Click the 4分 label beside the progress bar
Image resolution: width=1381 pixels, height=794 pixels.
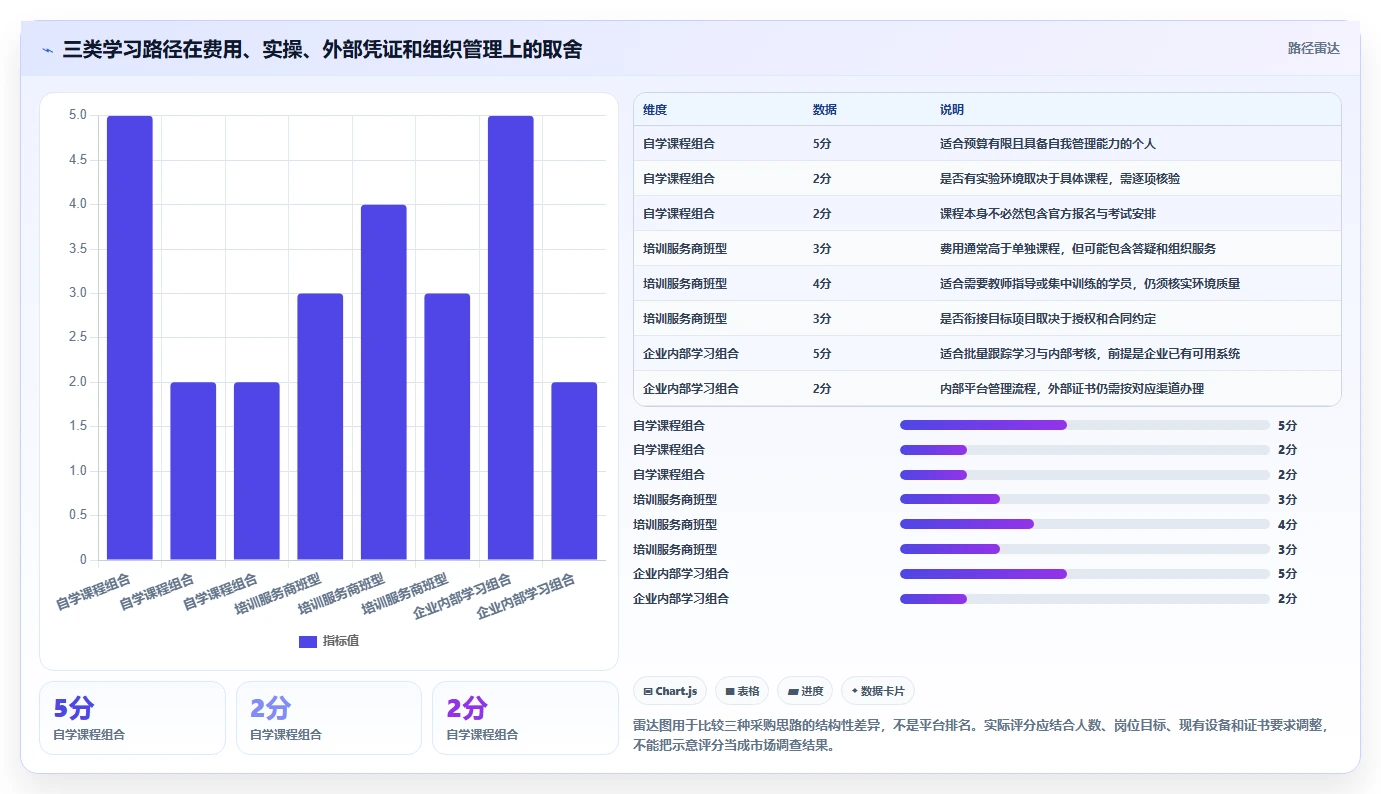click(1287, 525)
